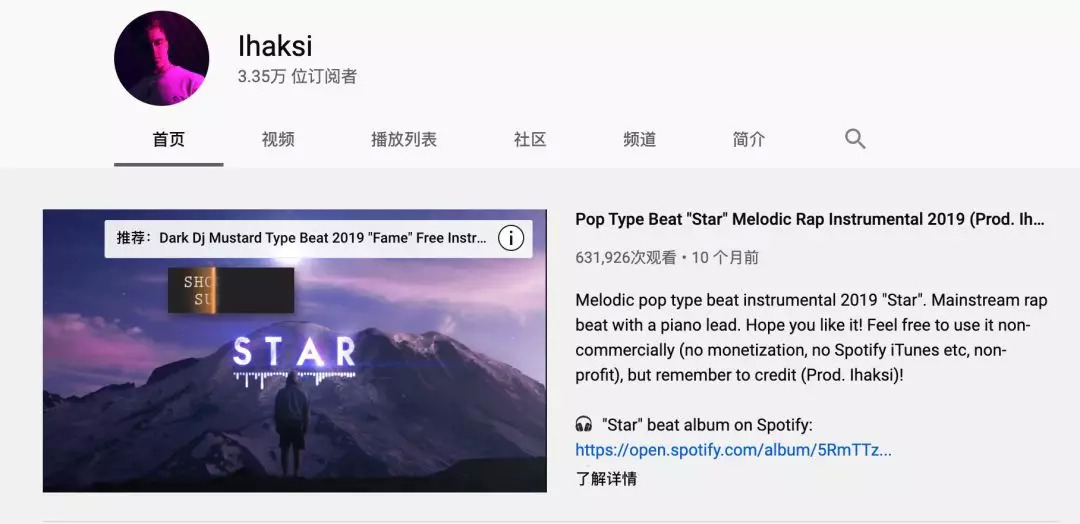This screenshot has width=1080, height=524.
Task: Follow the open.spotify.com album link
Action: pyautogui.click(x=734, y=450)
